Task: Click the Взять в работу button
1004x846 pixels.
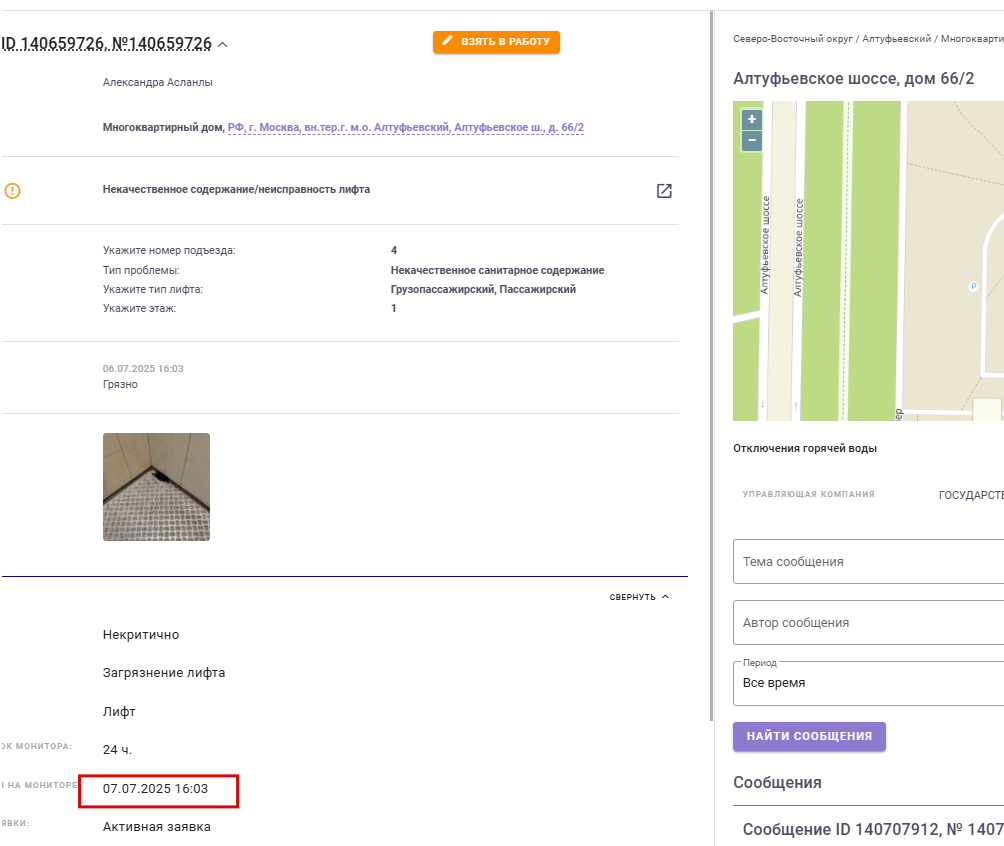Action: (x=496, y=42)
